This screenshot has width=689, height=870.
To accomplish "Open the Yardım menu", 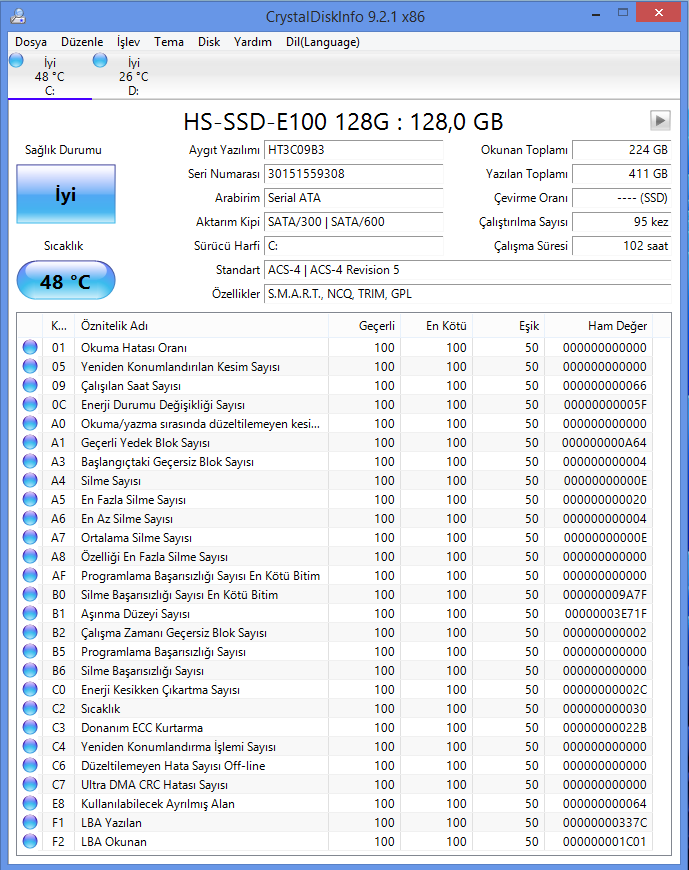I will [x=252, y=42].
